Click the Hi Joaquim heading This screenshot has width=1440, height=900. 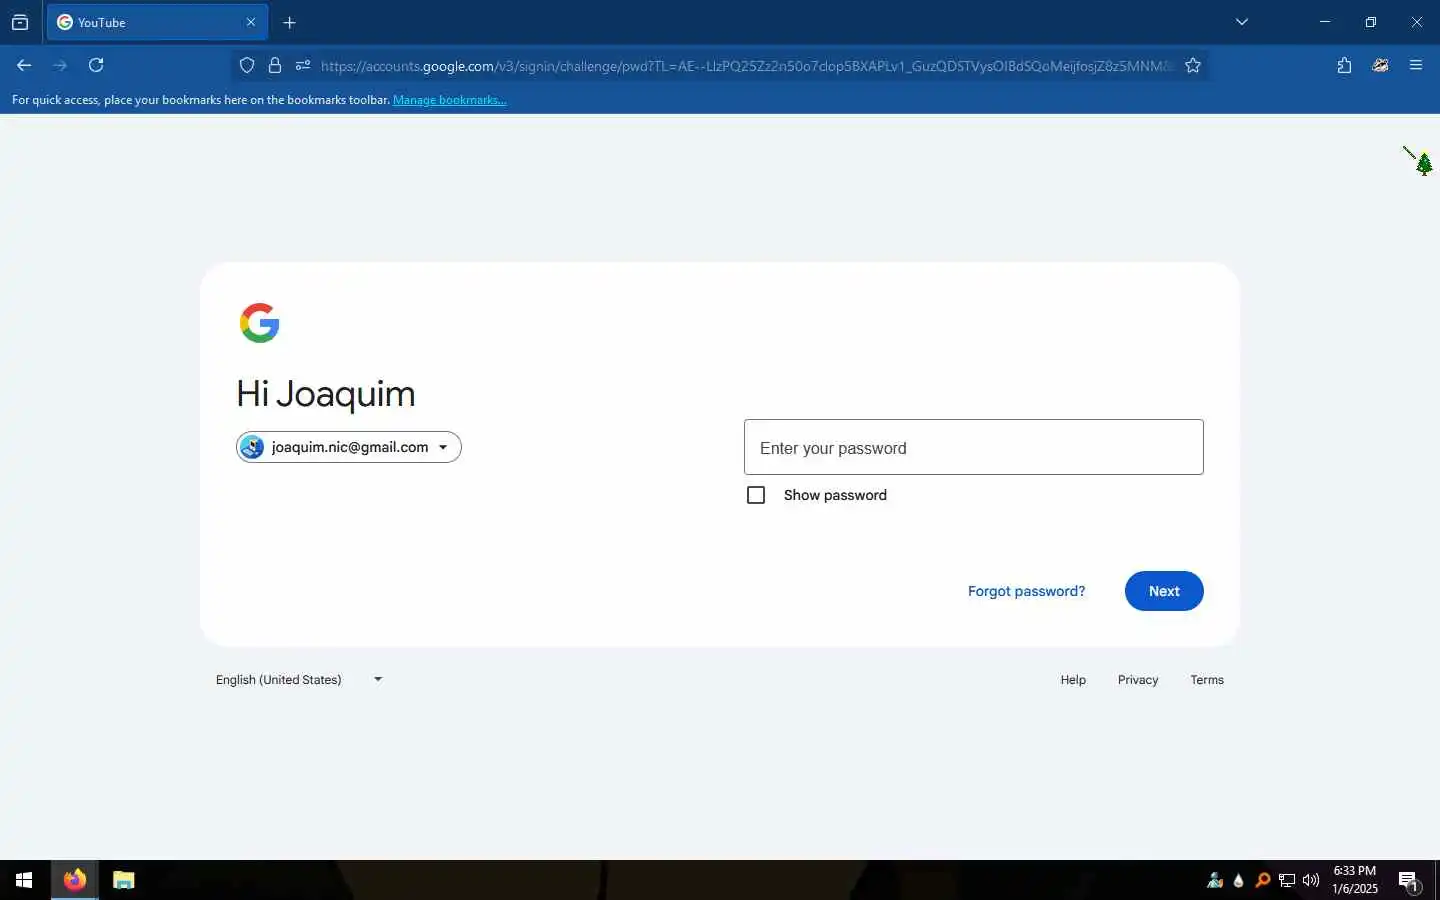tap(326, 394)
